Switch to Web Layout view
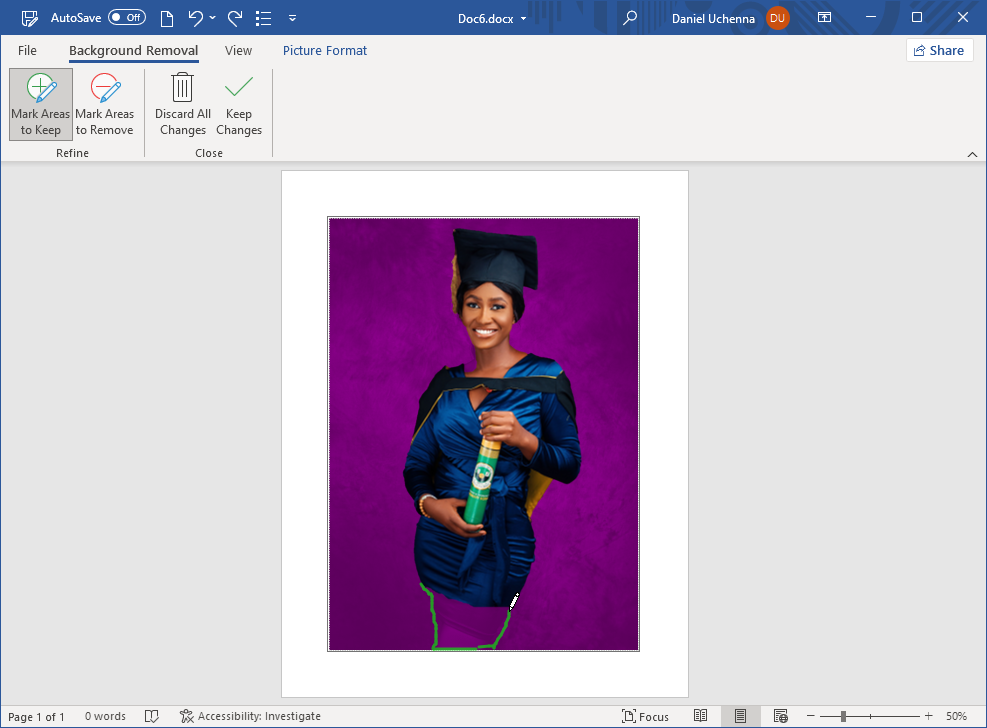 tap(779, 716)
